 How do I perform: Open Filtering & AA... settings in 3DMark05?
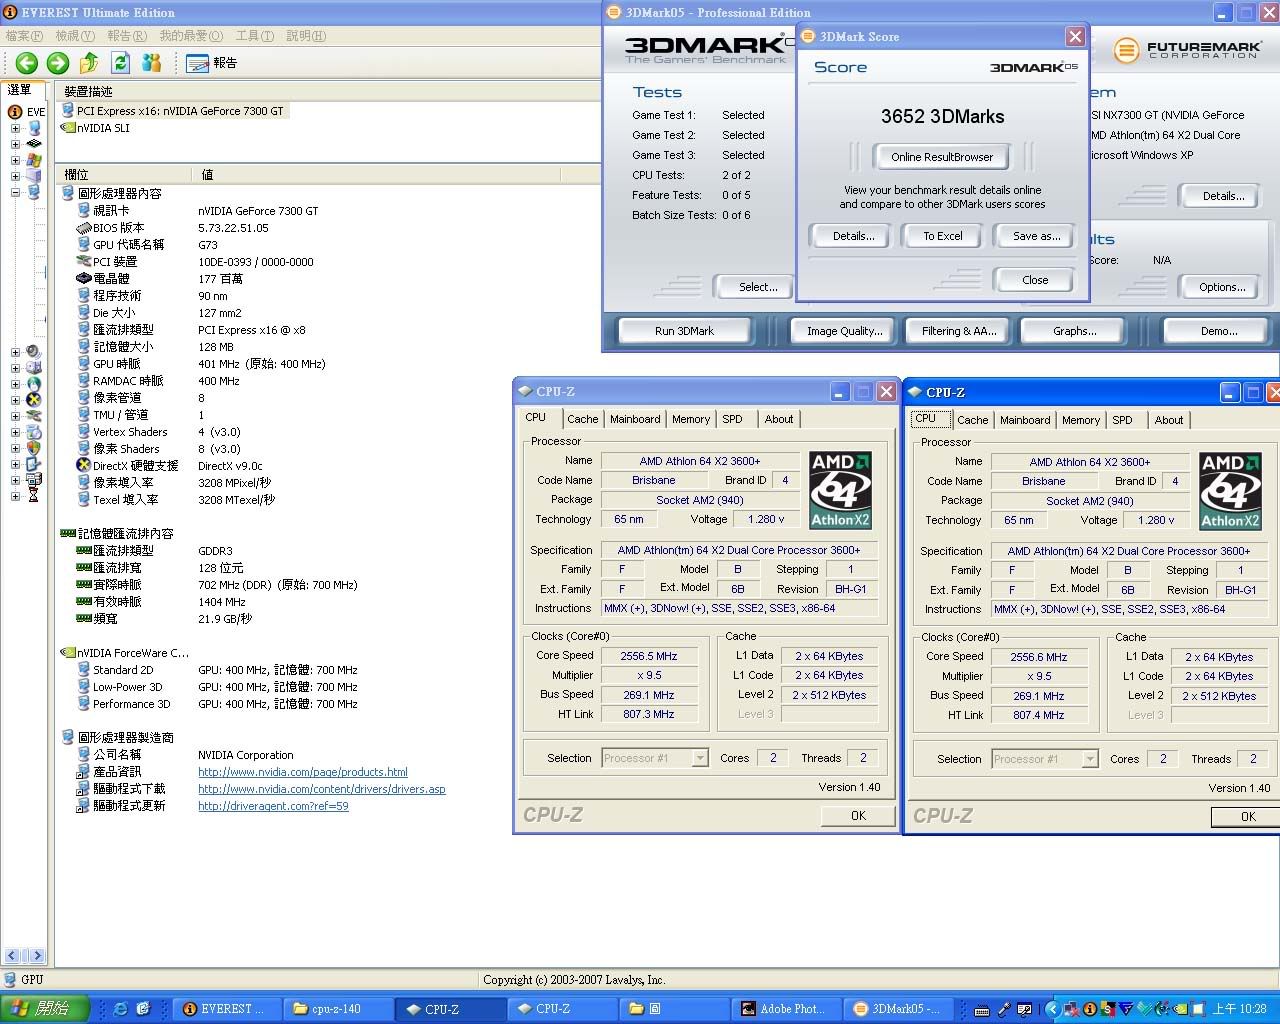959,331
